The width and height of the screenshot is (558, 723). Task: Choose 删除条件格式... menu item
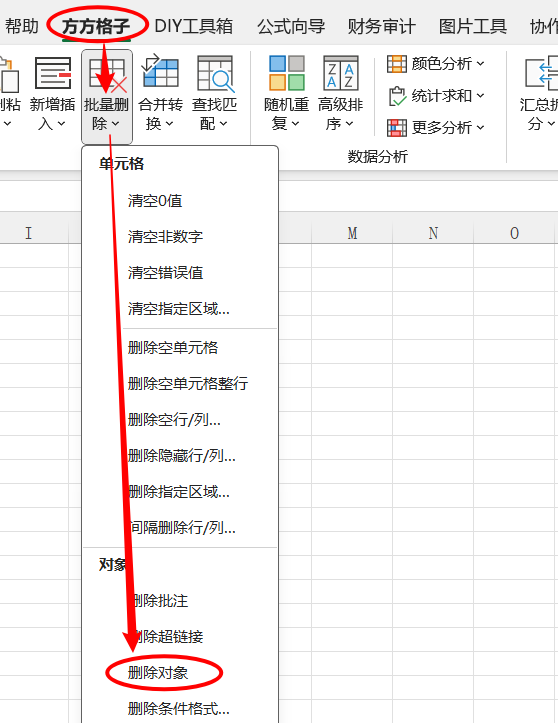pyautogui.click(x=178, y=708)
